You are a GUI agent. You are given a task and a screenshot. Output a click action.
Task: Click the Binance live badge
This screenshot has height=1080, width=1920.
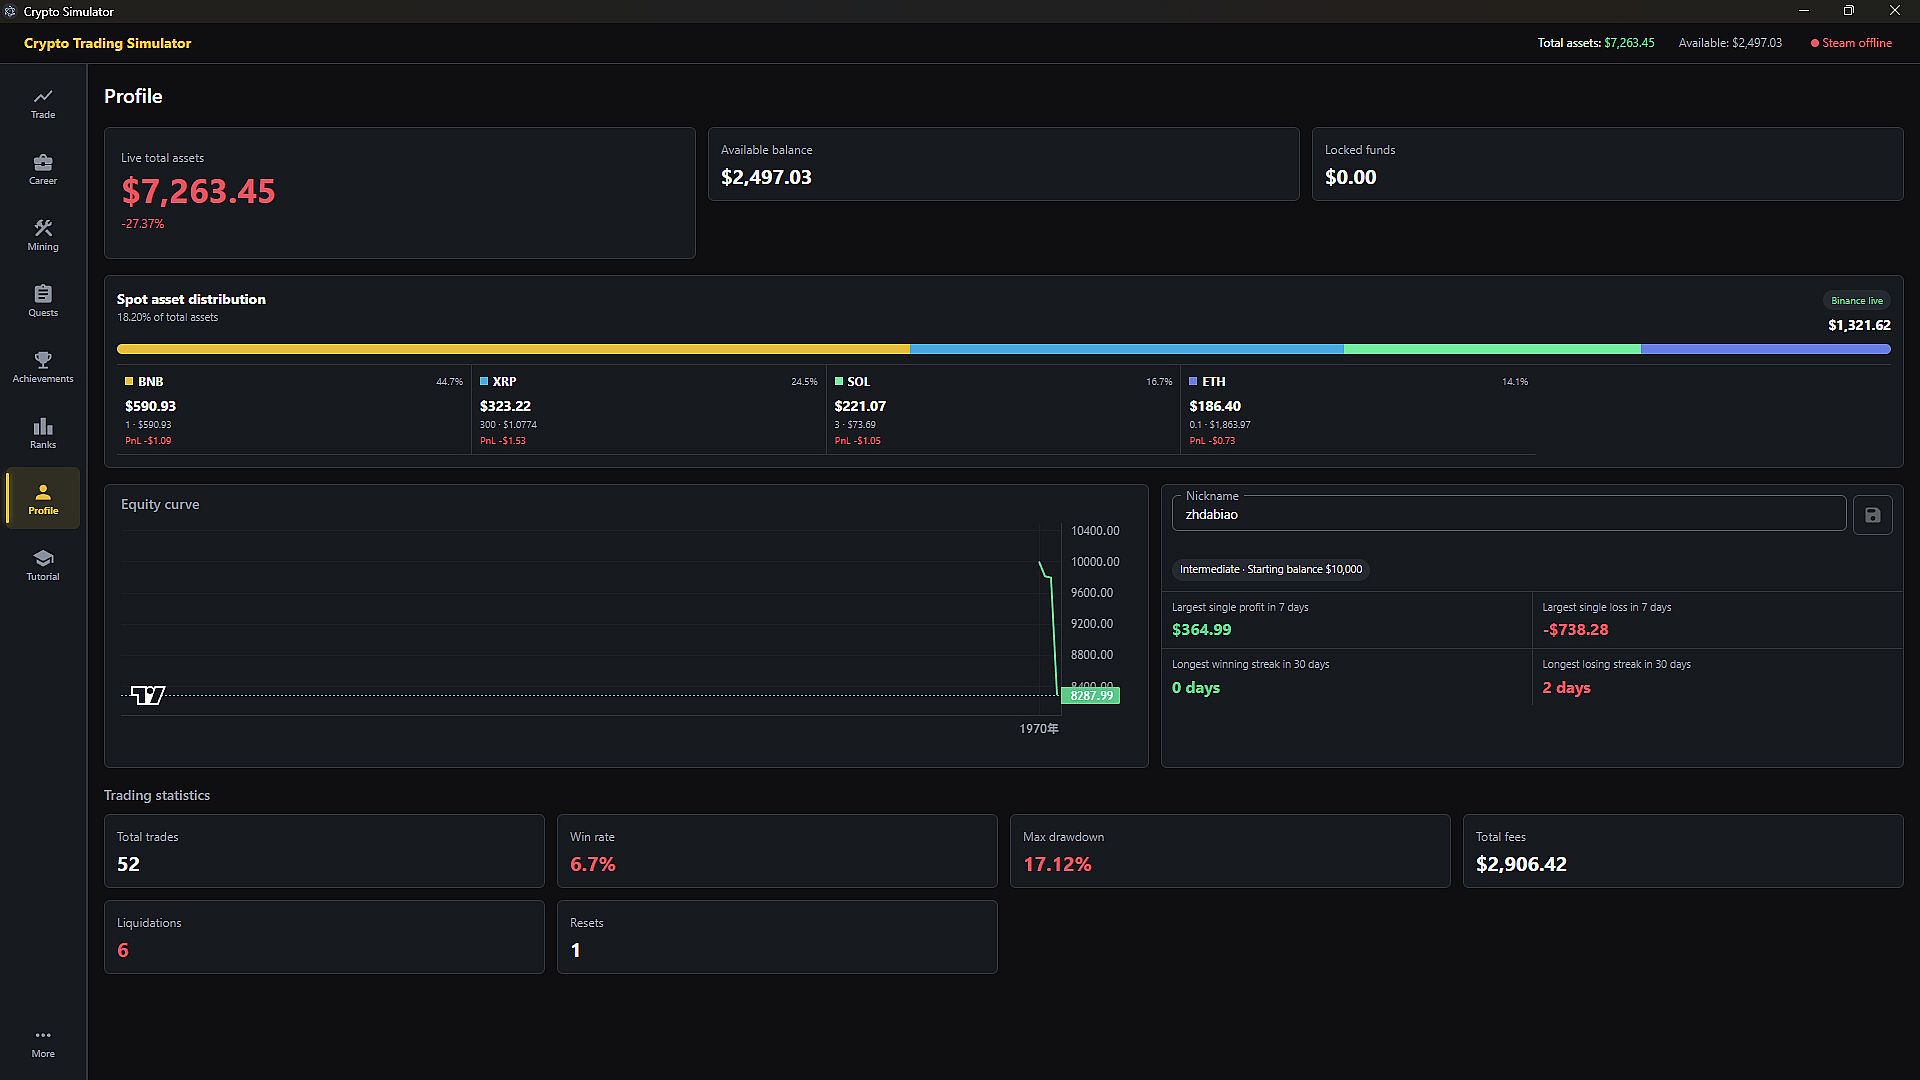coord(1856,300)
